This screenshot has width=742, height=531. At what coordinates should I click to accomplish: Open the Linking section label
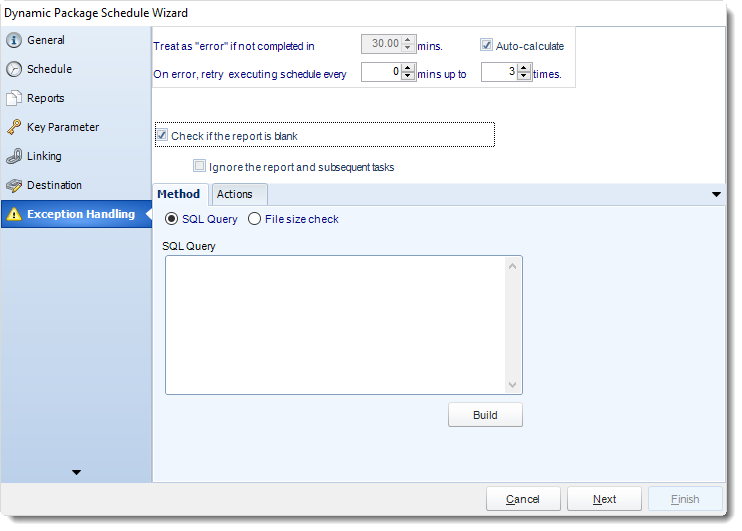44,156
